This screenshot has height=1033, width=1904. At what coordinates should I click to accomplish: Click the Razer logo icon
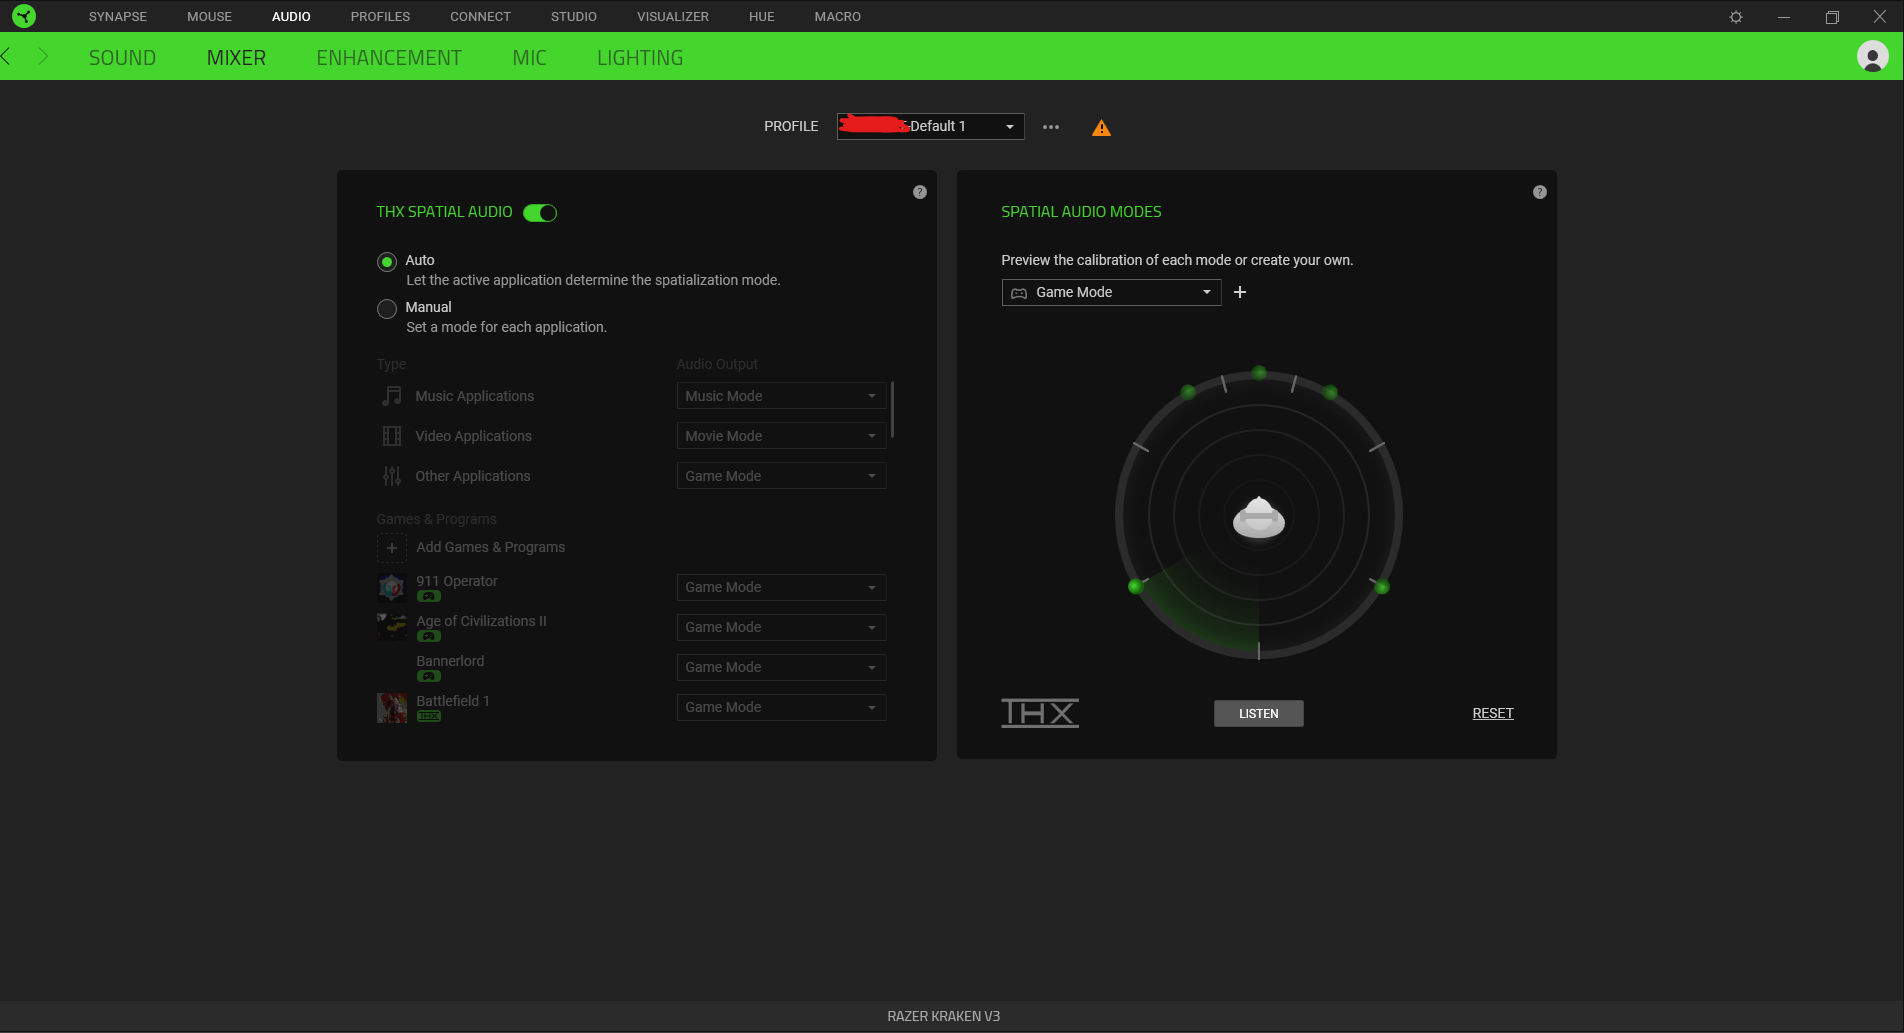[24, 16]
